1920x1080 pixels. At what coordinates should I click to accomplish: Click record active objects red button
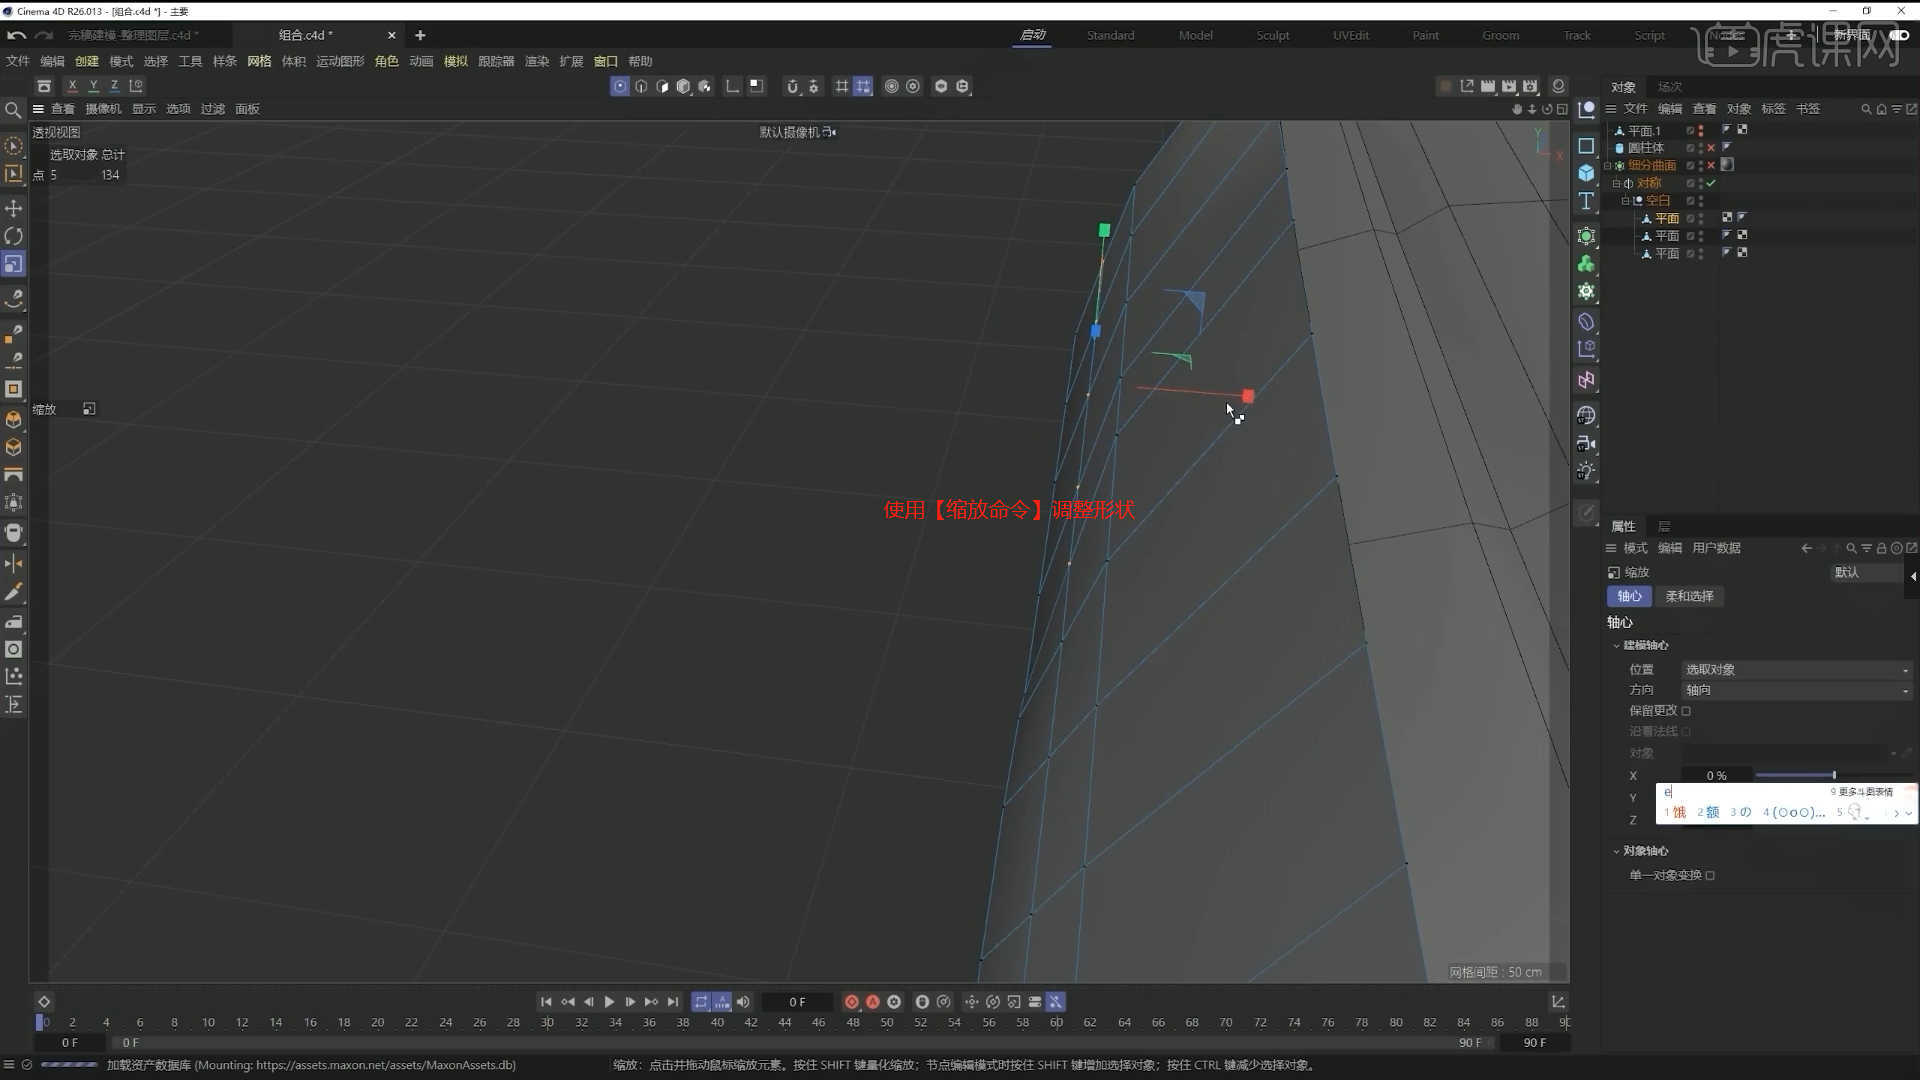(851, 1002)
